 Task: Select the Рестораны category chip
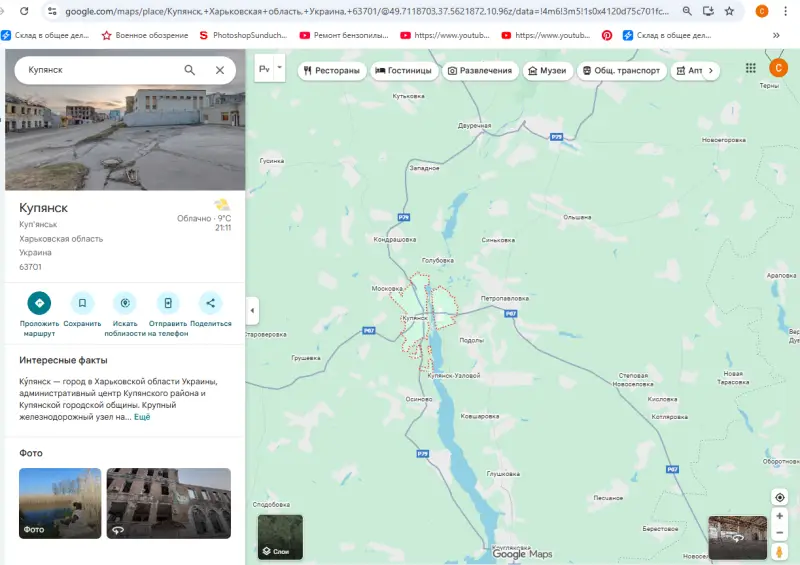click(331, 71)
